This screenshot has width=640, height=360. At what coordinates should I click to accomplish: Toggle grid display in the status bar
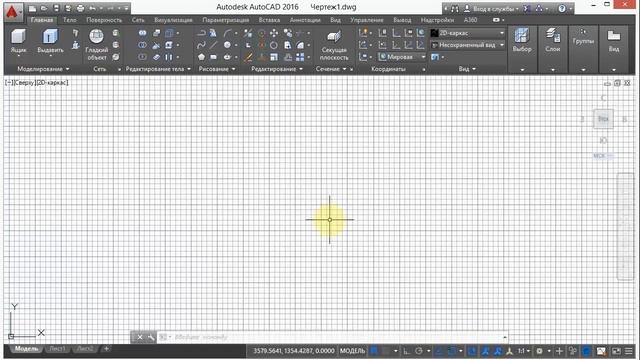click(x=374, y=351)
